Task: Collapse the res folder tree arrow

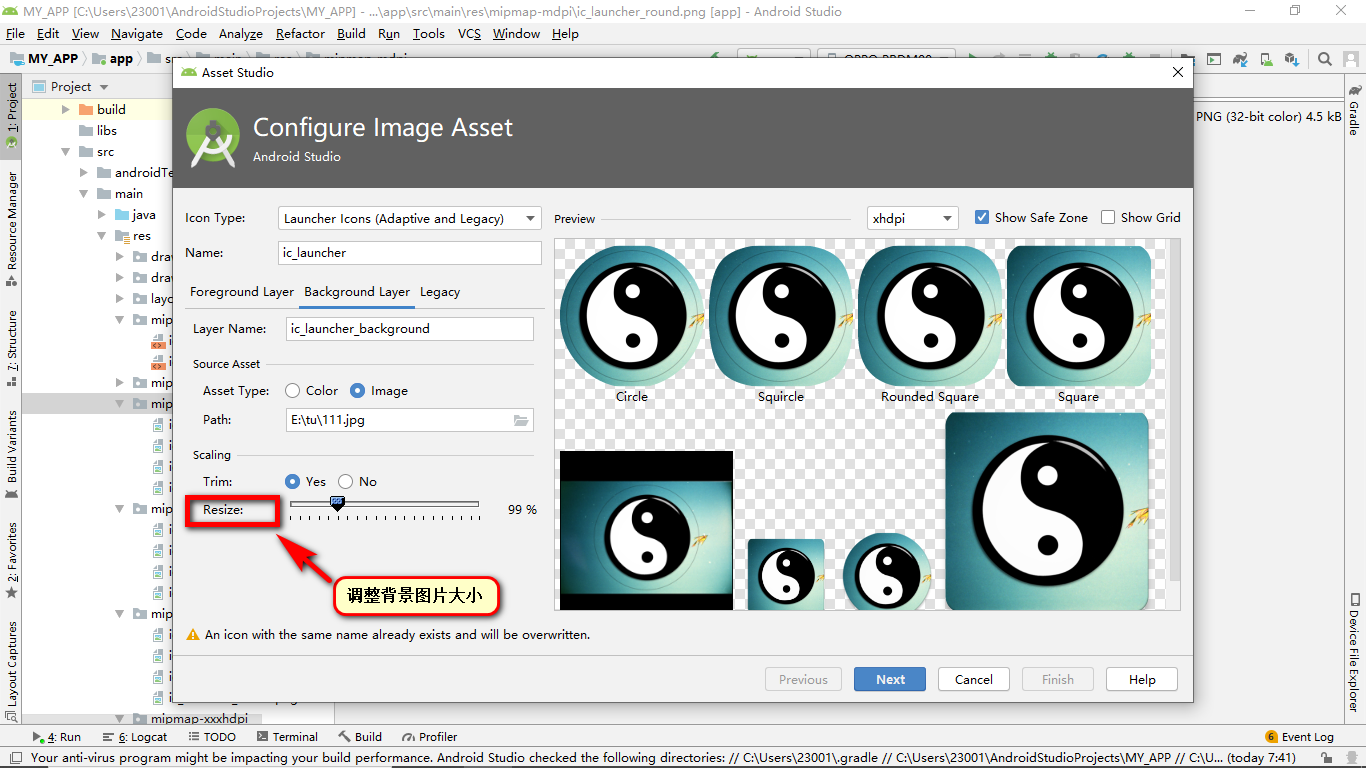Action: (x=102, y=236)
